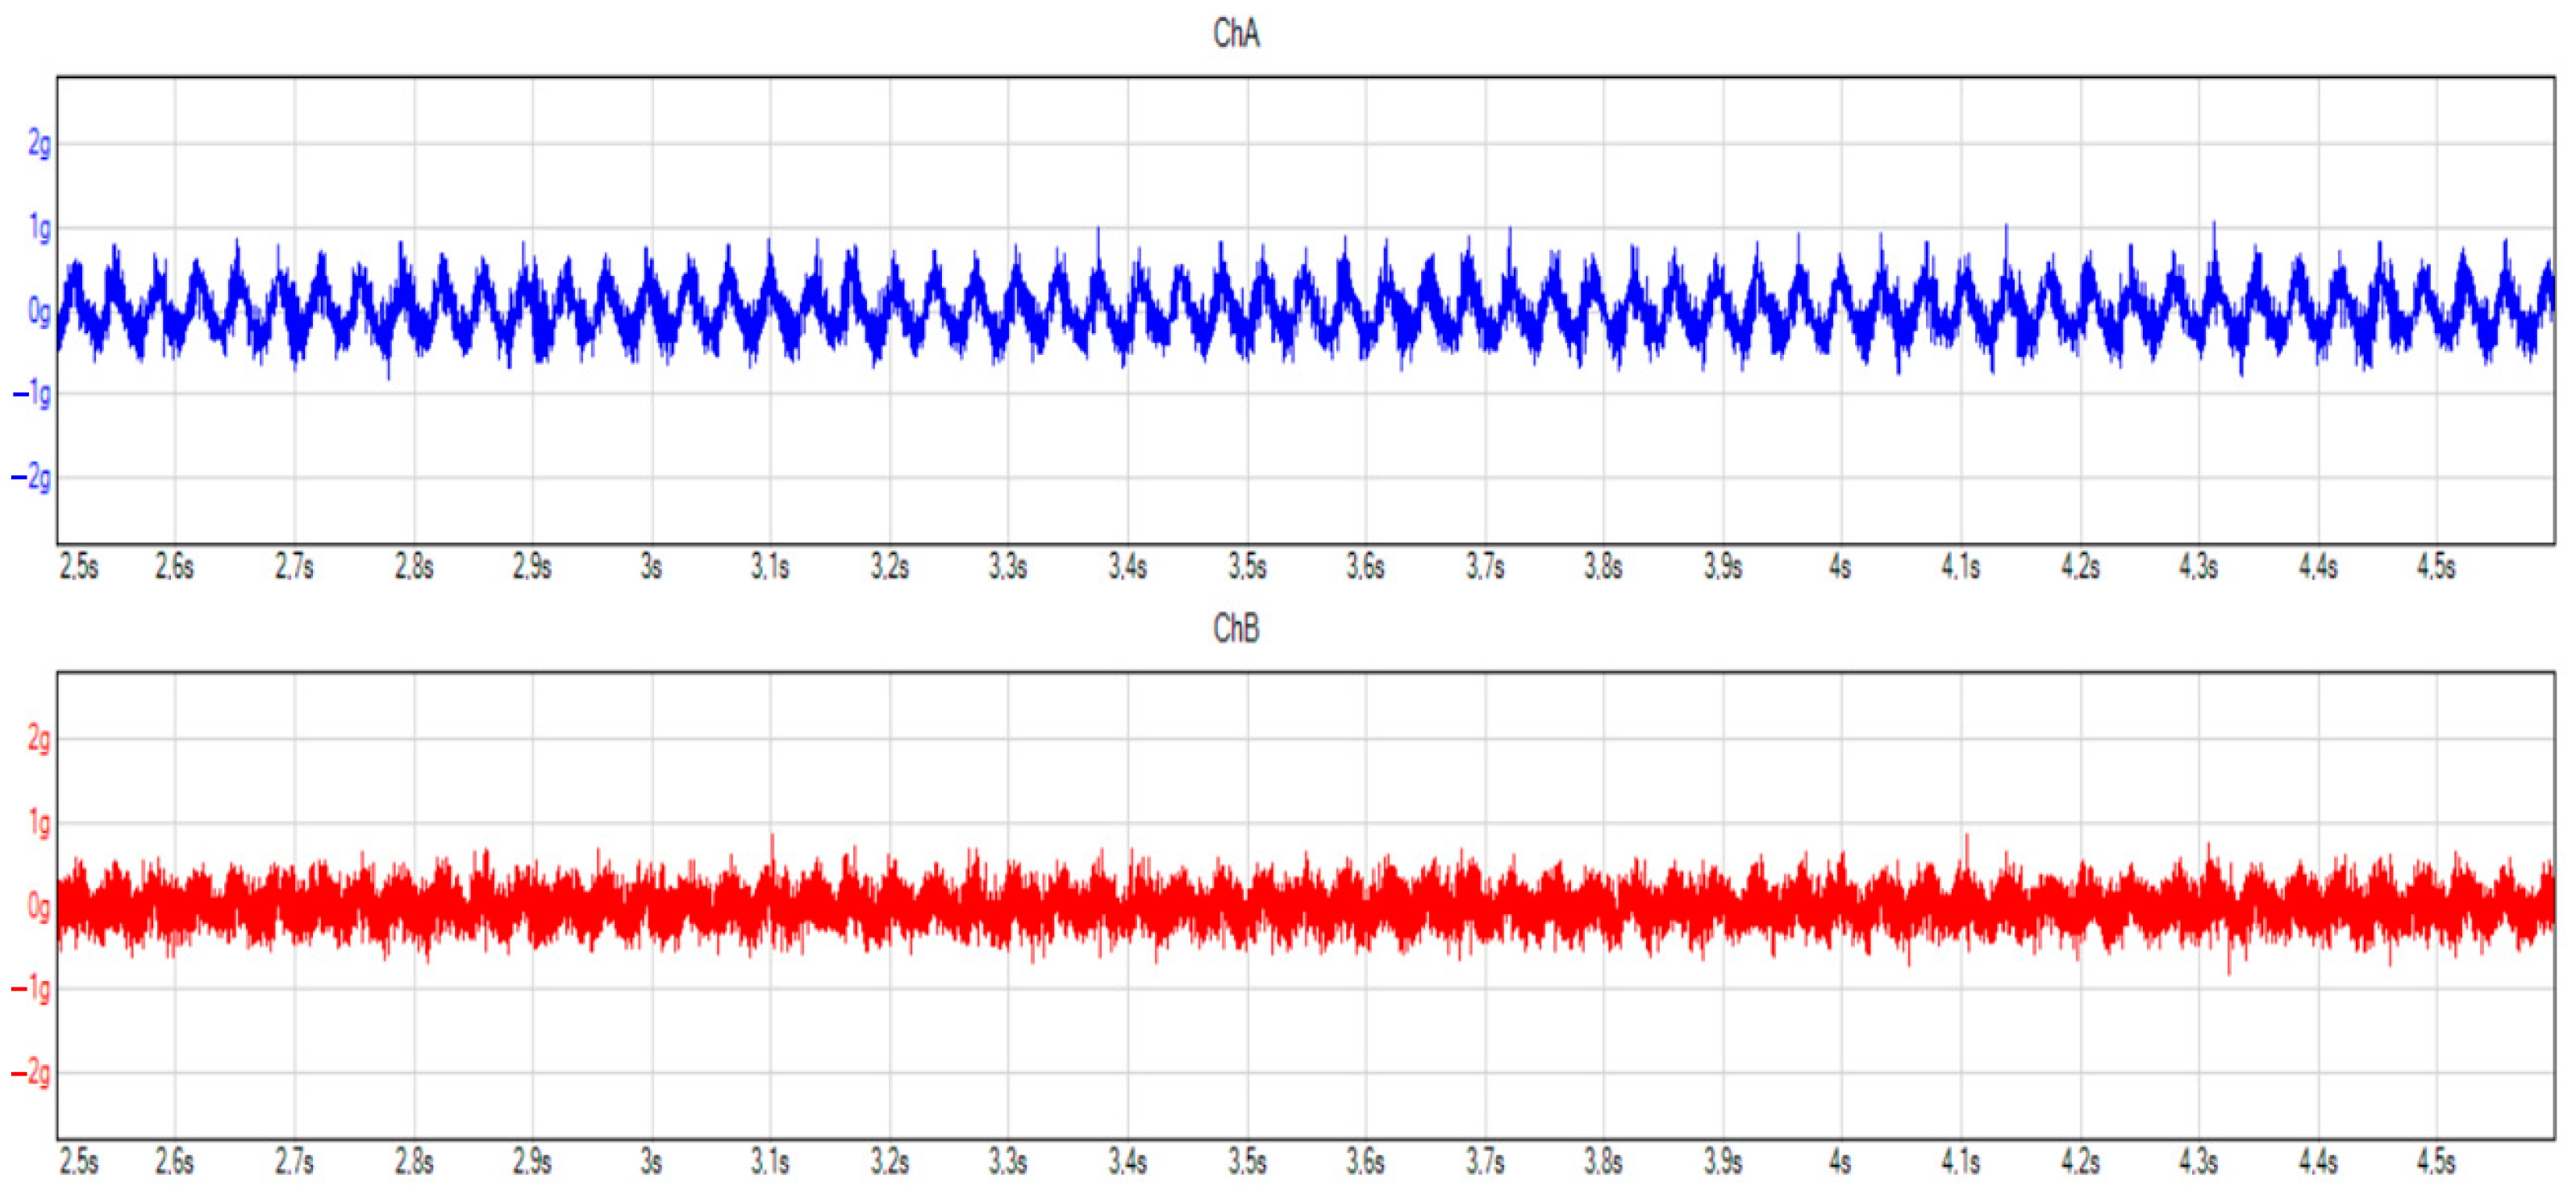Click the red 0g label on ChB axis
This screenshot has height=1194, width=2576.
[x=39, y=907]
